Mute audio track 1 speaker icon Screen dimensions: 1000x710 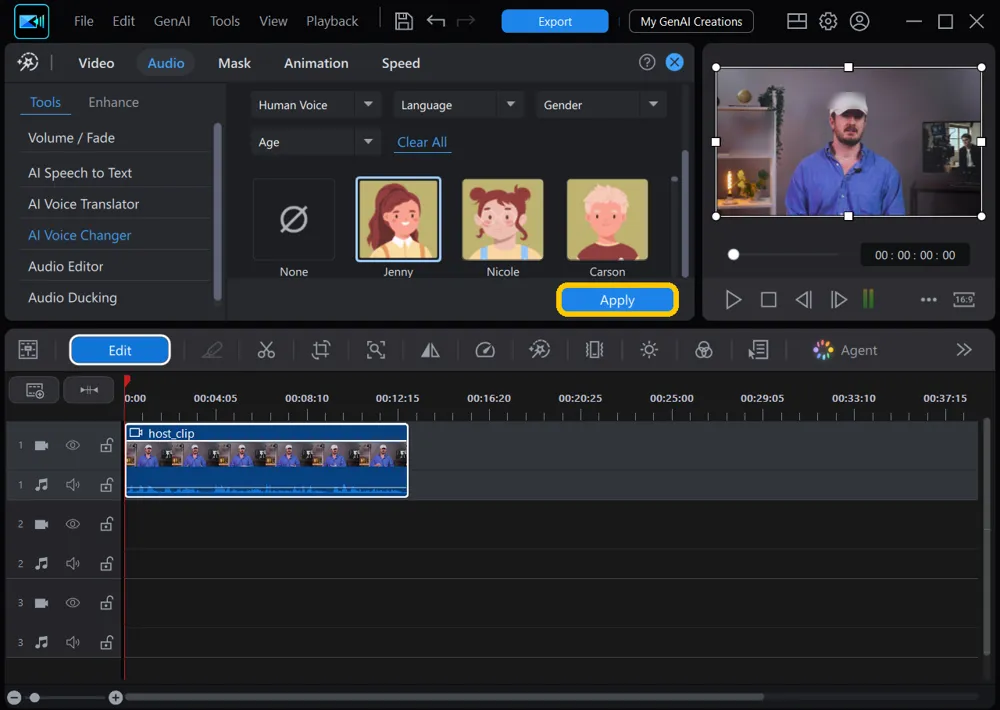pyautogui.click(x=73, y=485)
